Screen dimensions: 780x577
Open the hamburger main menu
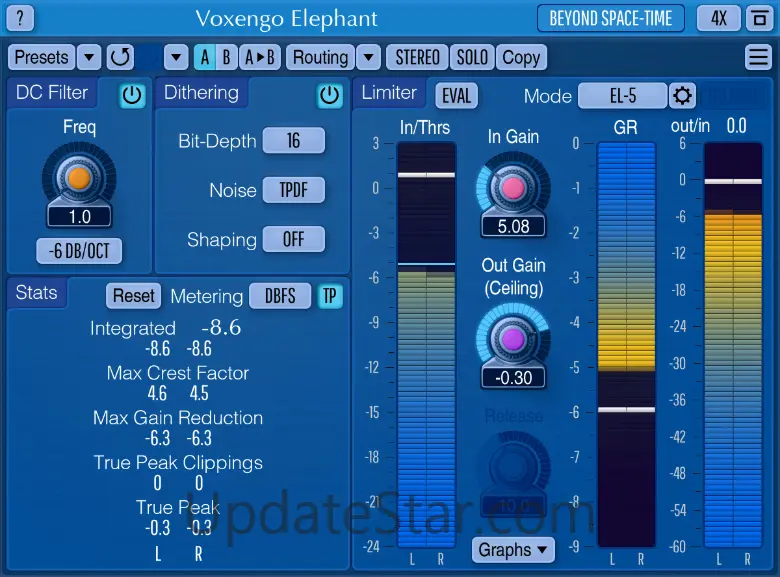[x=758, y=57]
